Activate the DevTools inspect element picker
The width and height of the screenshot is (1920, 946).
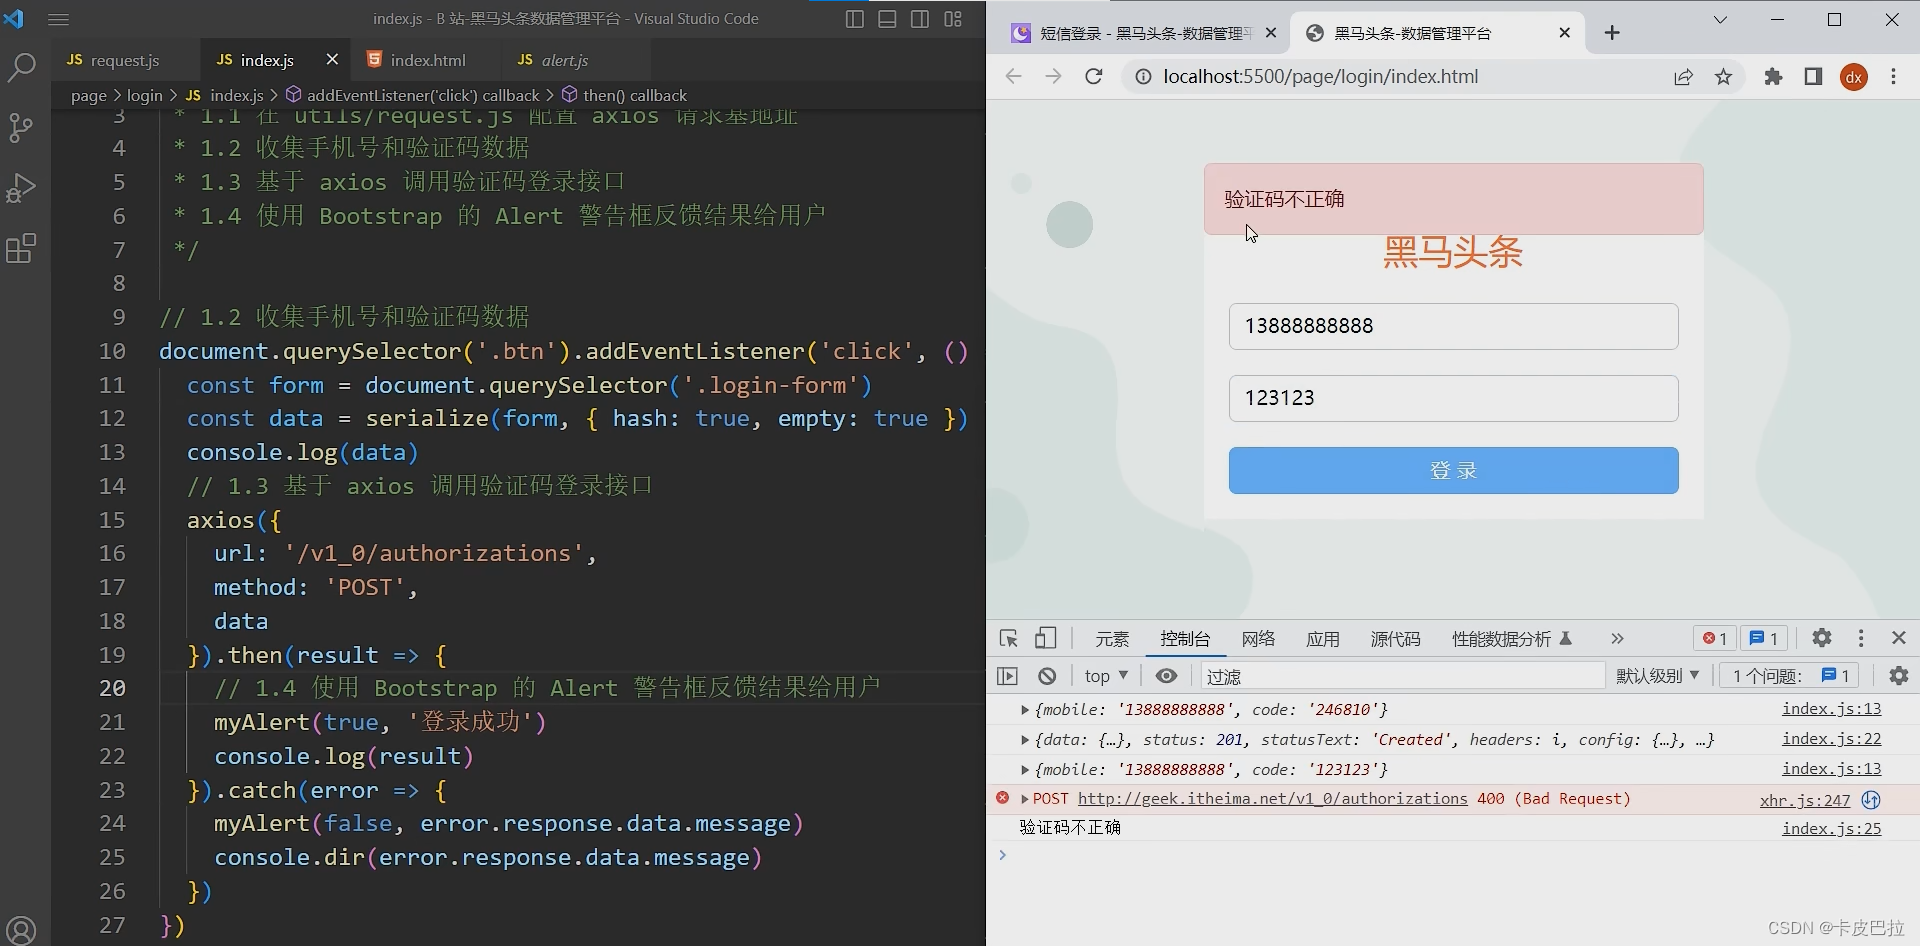point(1008,638)
